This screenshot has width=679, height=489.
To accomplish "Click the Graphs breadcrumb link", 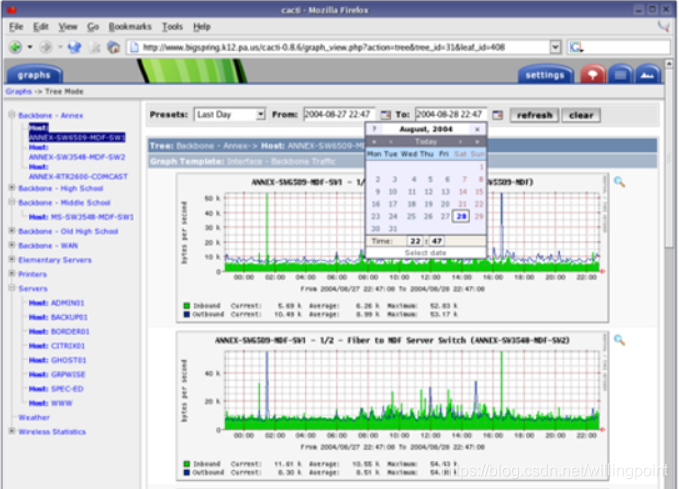I will pyautogui.click(x=18, y=91).
